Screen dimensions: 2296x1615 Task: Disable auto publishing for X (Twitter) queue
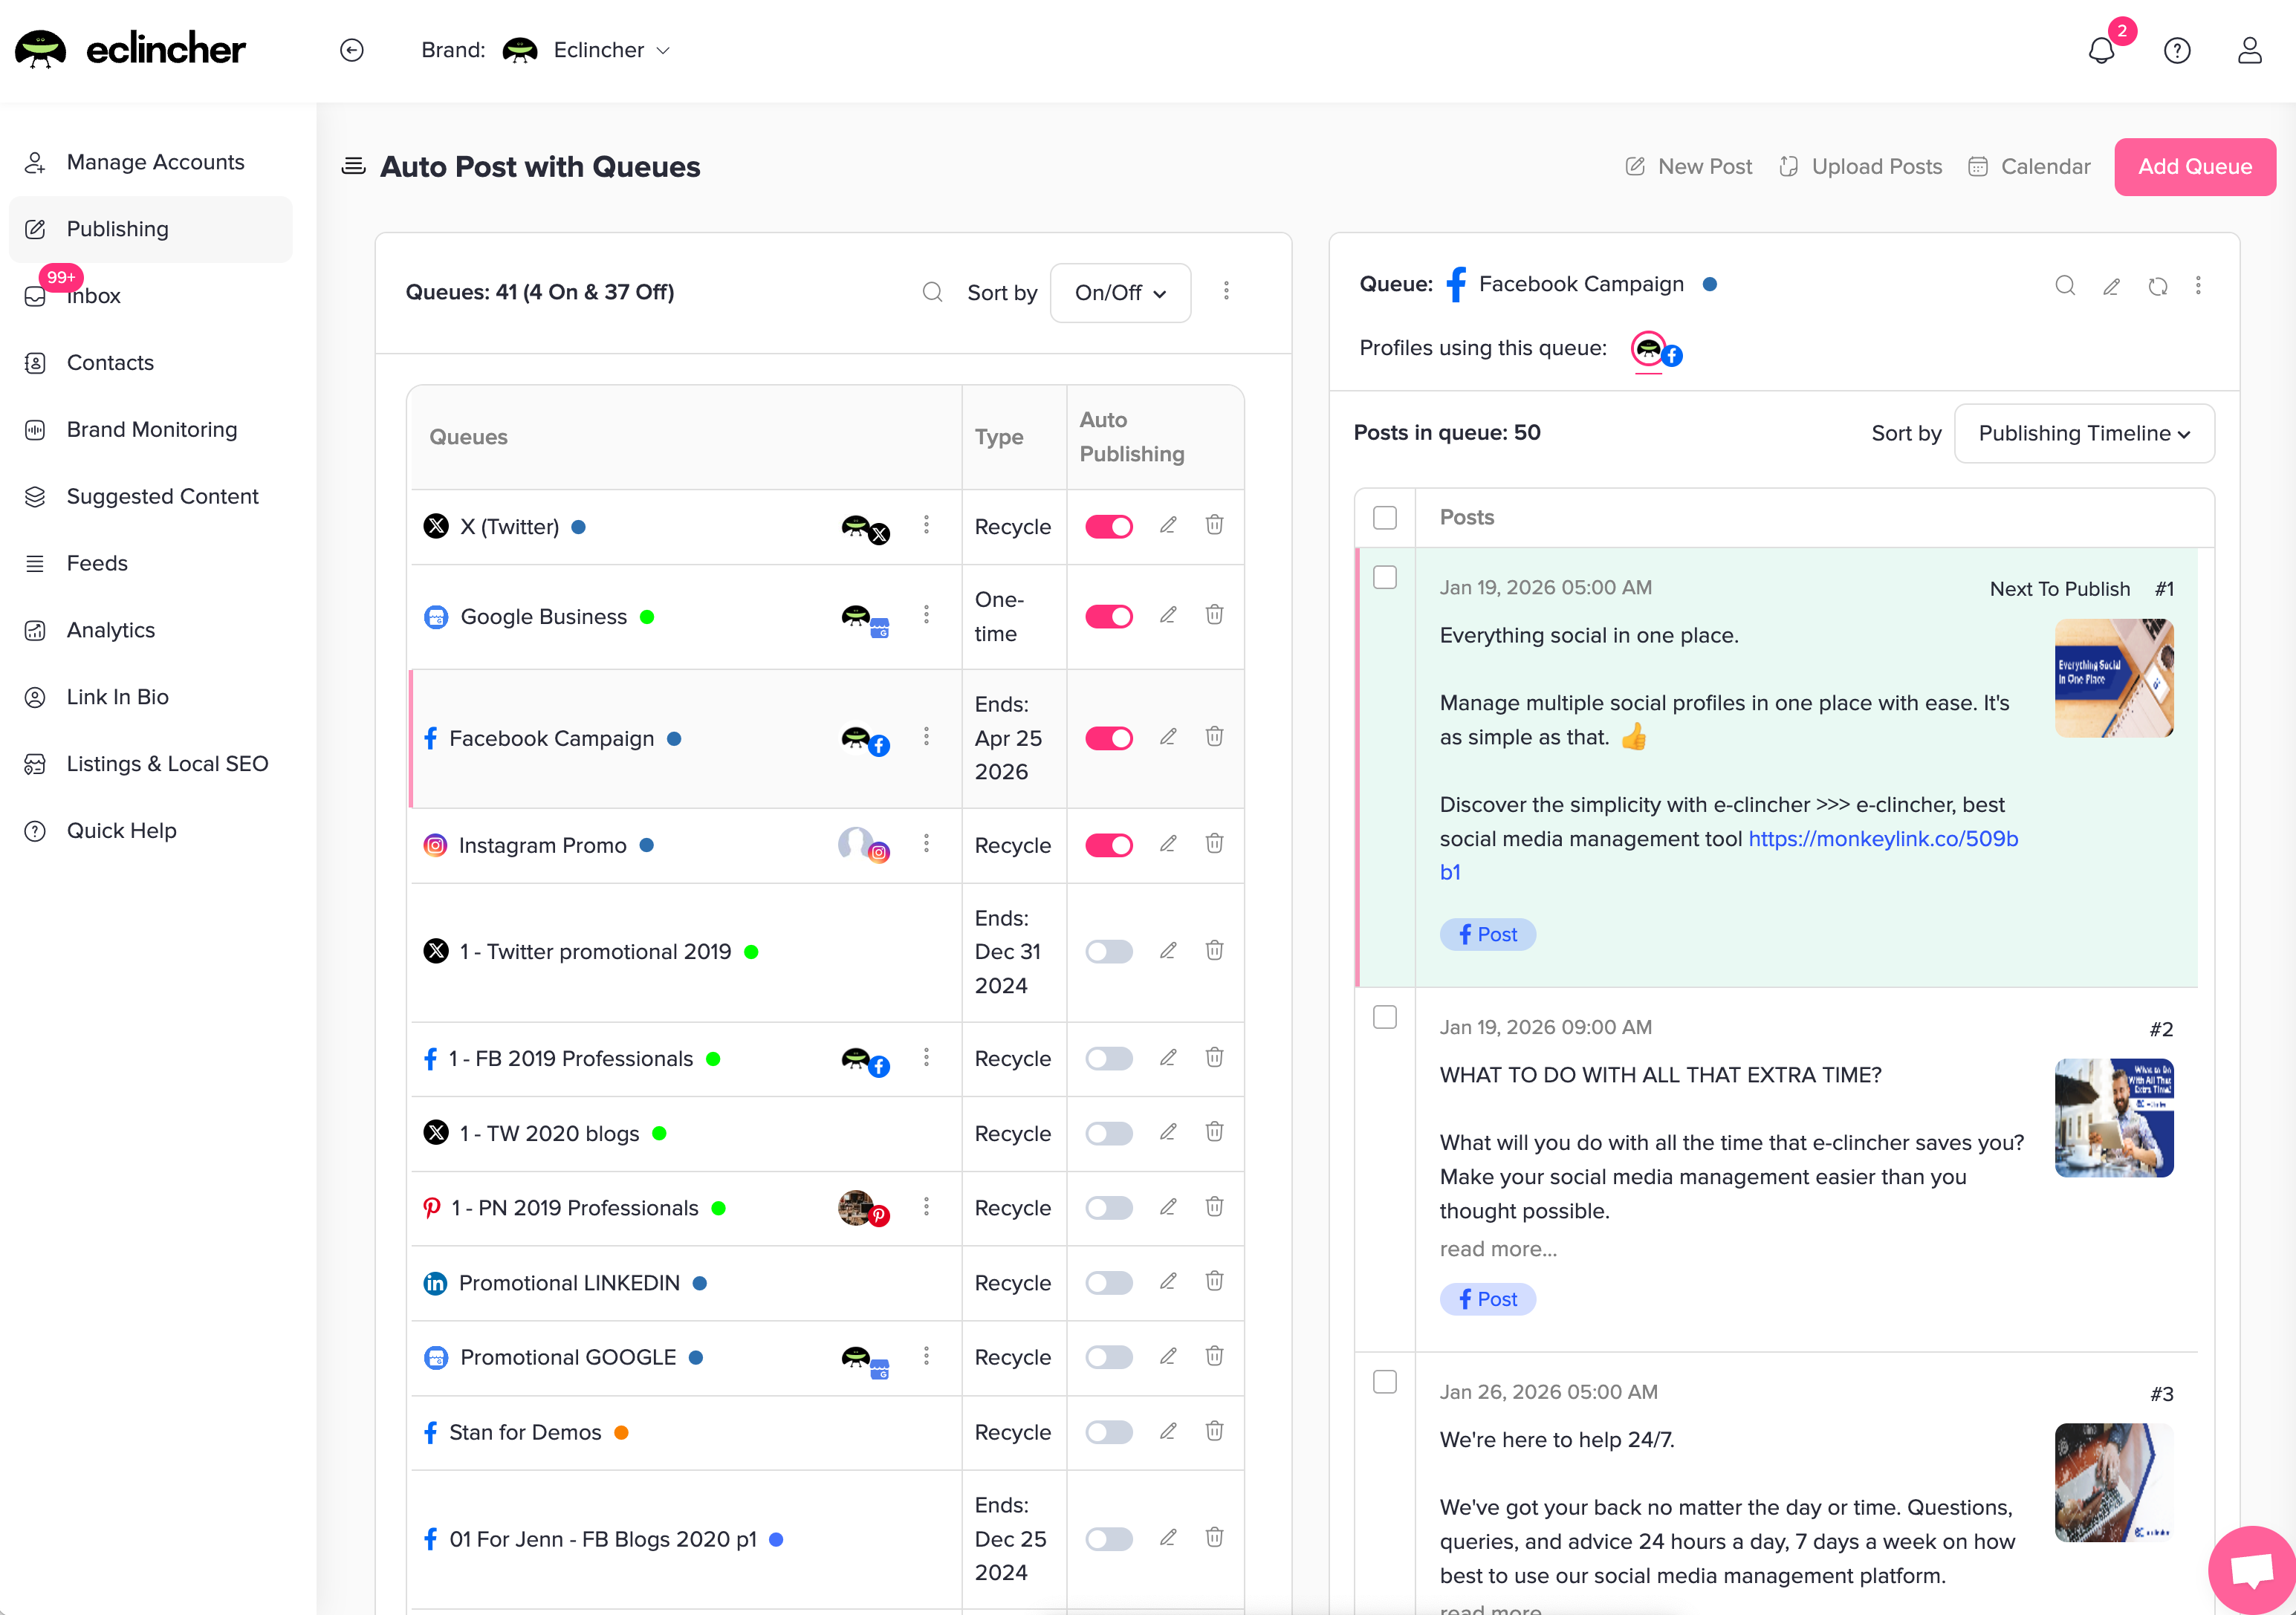tap(1109, 527)
